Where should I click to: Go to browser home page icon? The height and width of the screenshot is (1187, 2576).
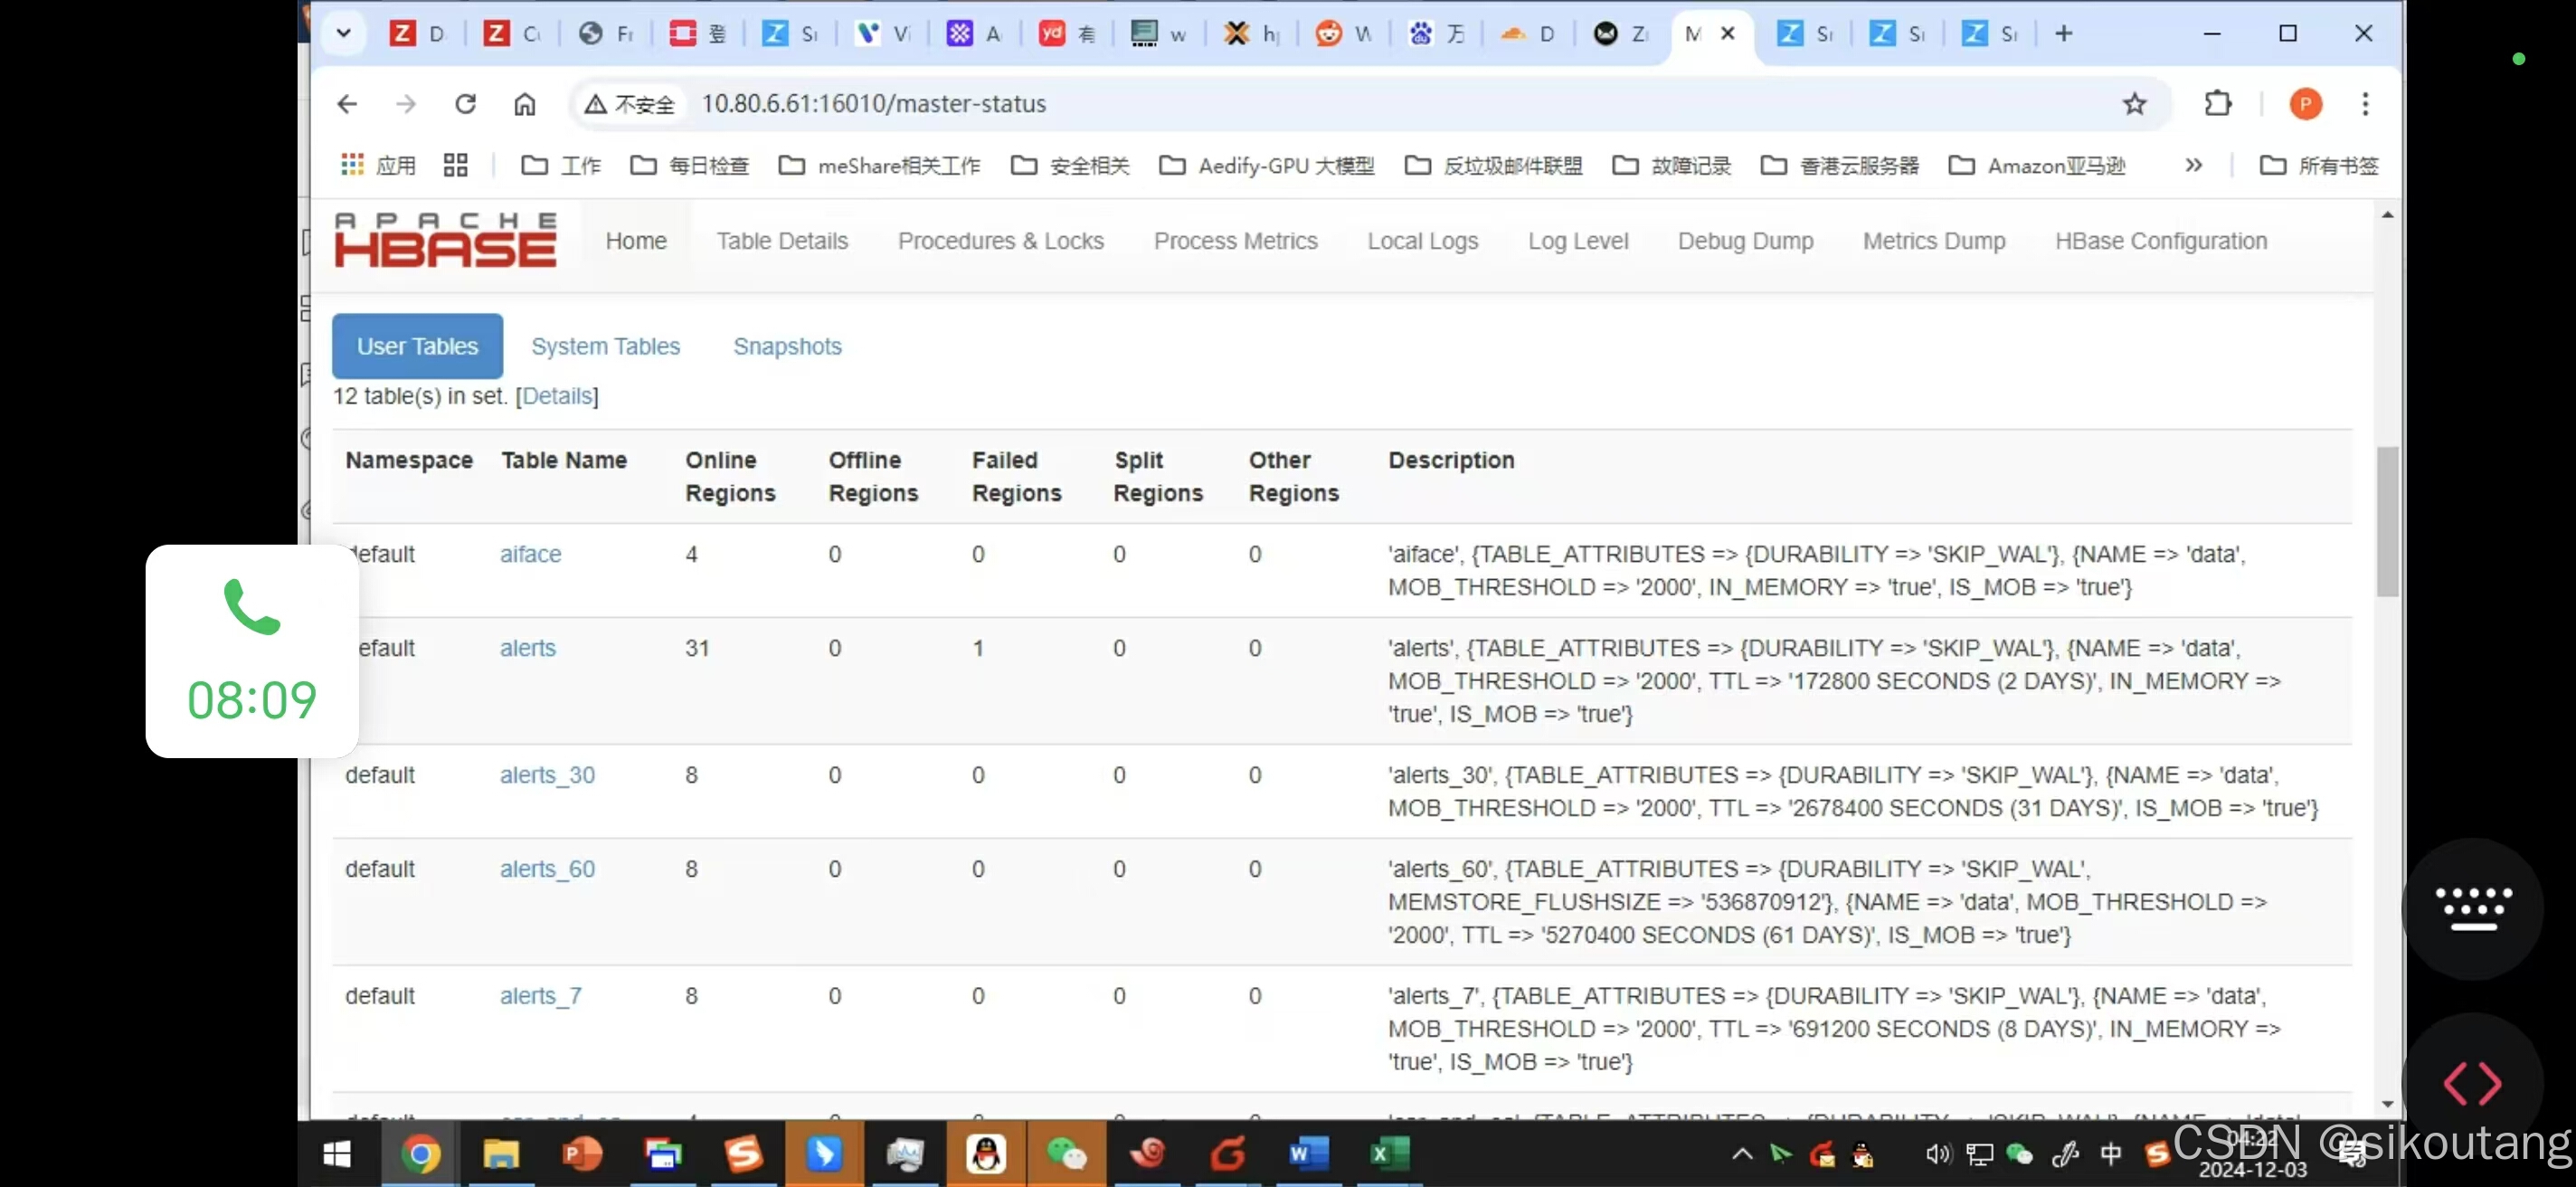pos(525,104)
